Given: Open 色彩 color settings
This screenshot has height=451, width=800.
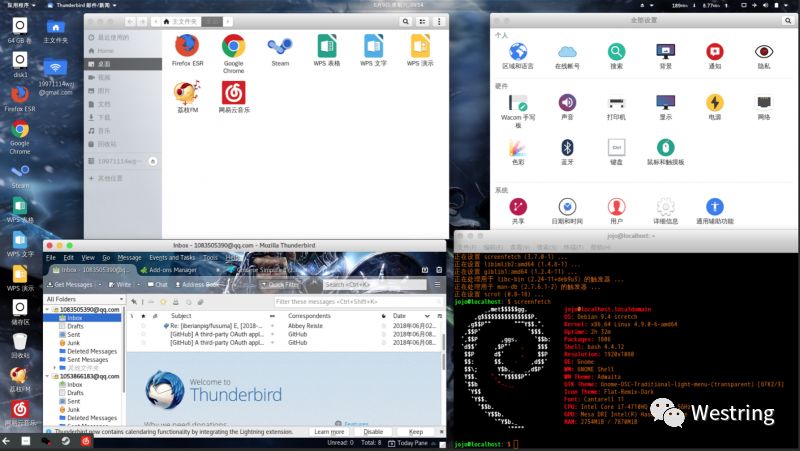Looking at the screenshot, I should coord(518,152).
